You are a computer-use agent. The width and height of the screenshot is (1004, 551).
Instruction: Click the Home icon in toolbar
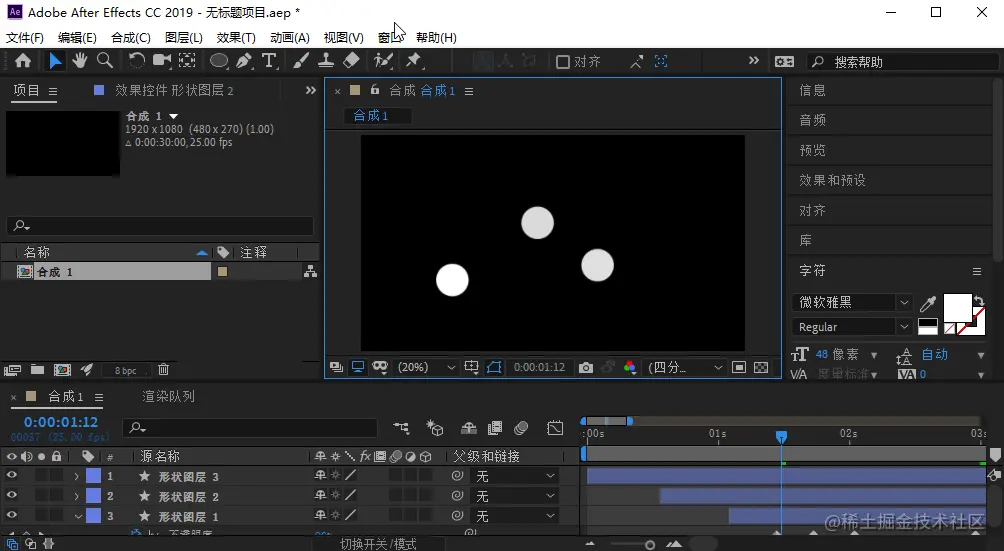(23, 61)
